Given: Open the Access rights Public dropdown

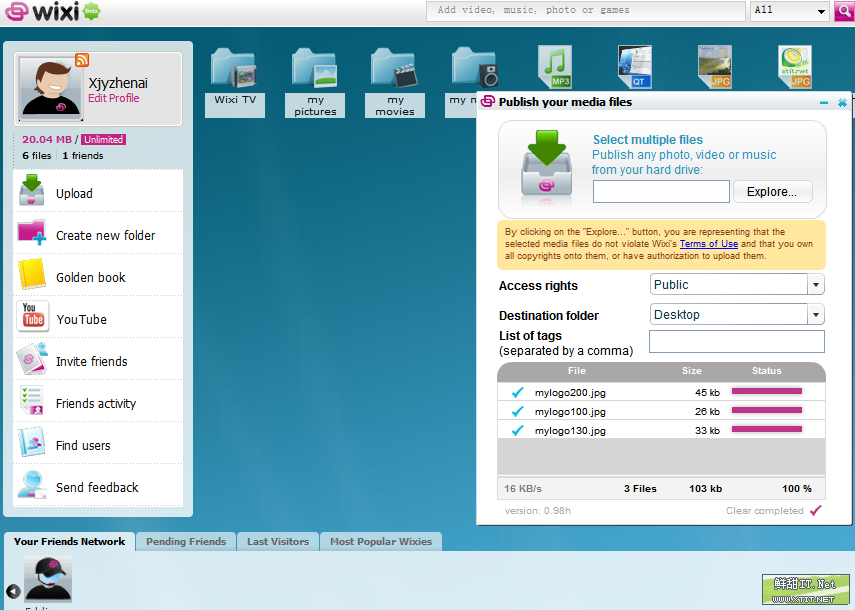Looking at the screenshot, I should [737, 285].
